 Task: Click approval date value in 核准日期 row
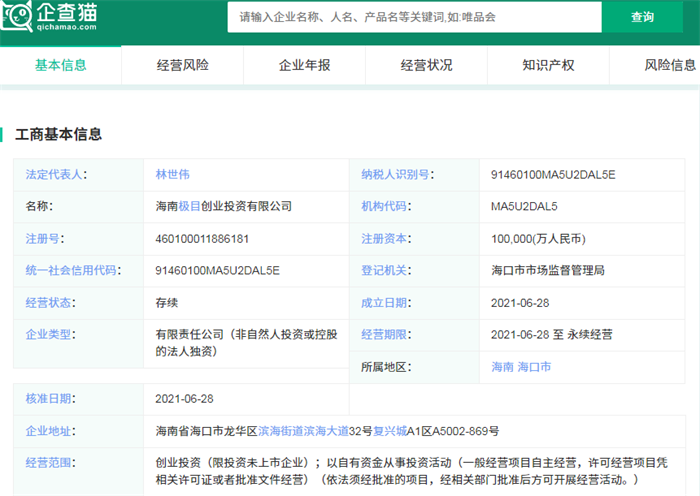click(184, 399)
